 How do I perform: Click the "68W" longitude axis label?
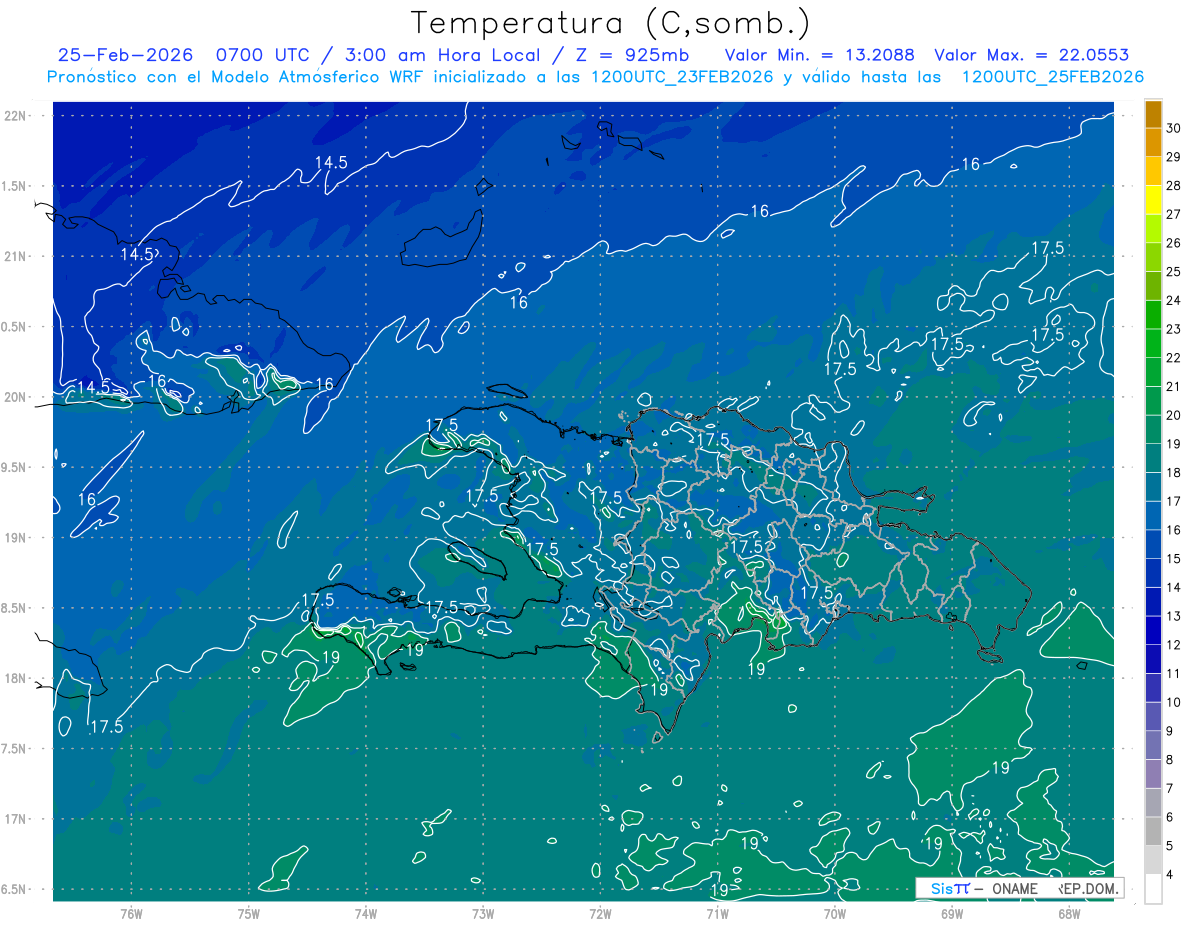(1069, 913)
